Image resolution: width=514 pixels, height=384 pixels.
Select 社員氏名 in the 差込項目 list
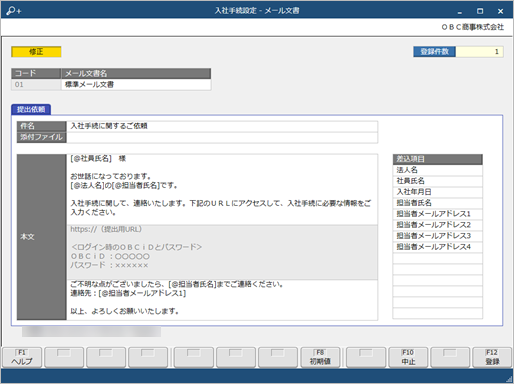click(x=438, y=181)
